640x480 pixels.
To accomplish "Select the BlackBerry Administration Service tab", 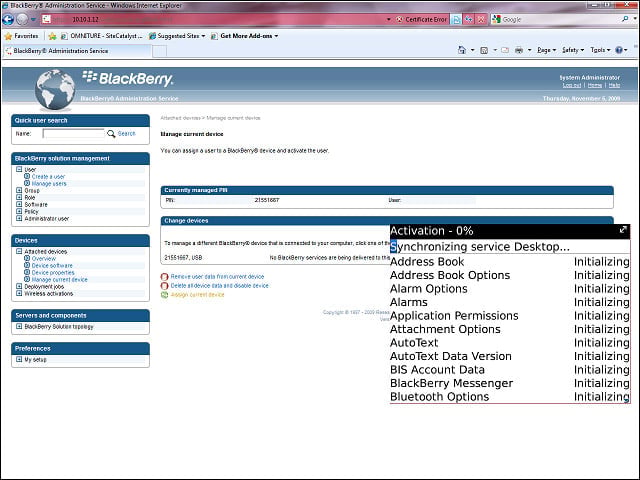I will pyautogui.click(x=77, y=51).
